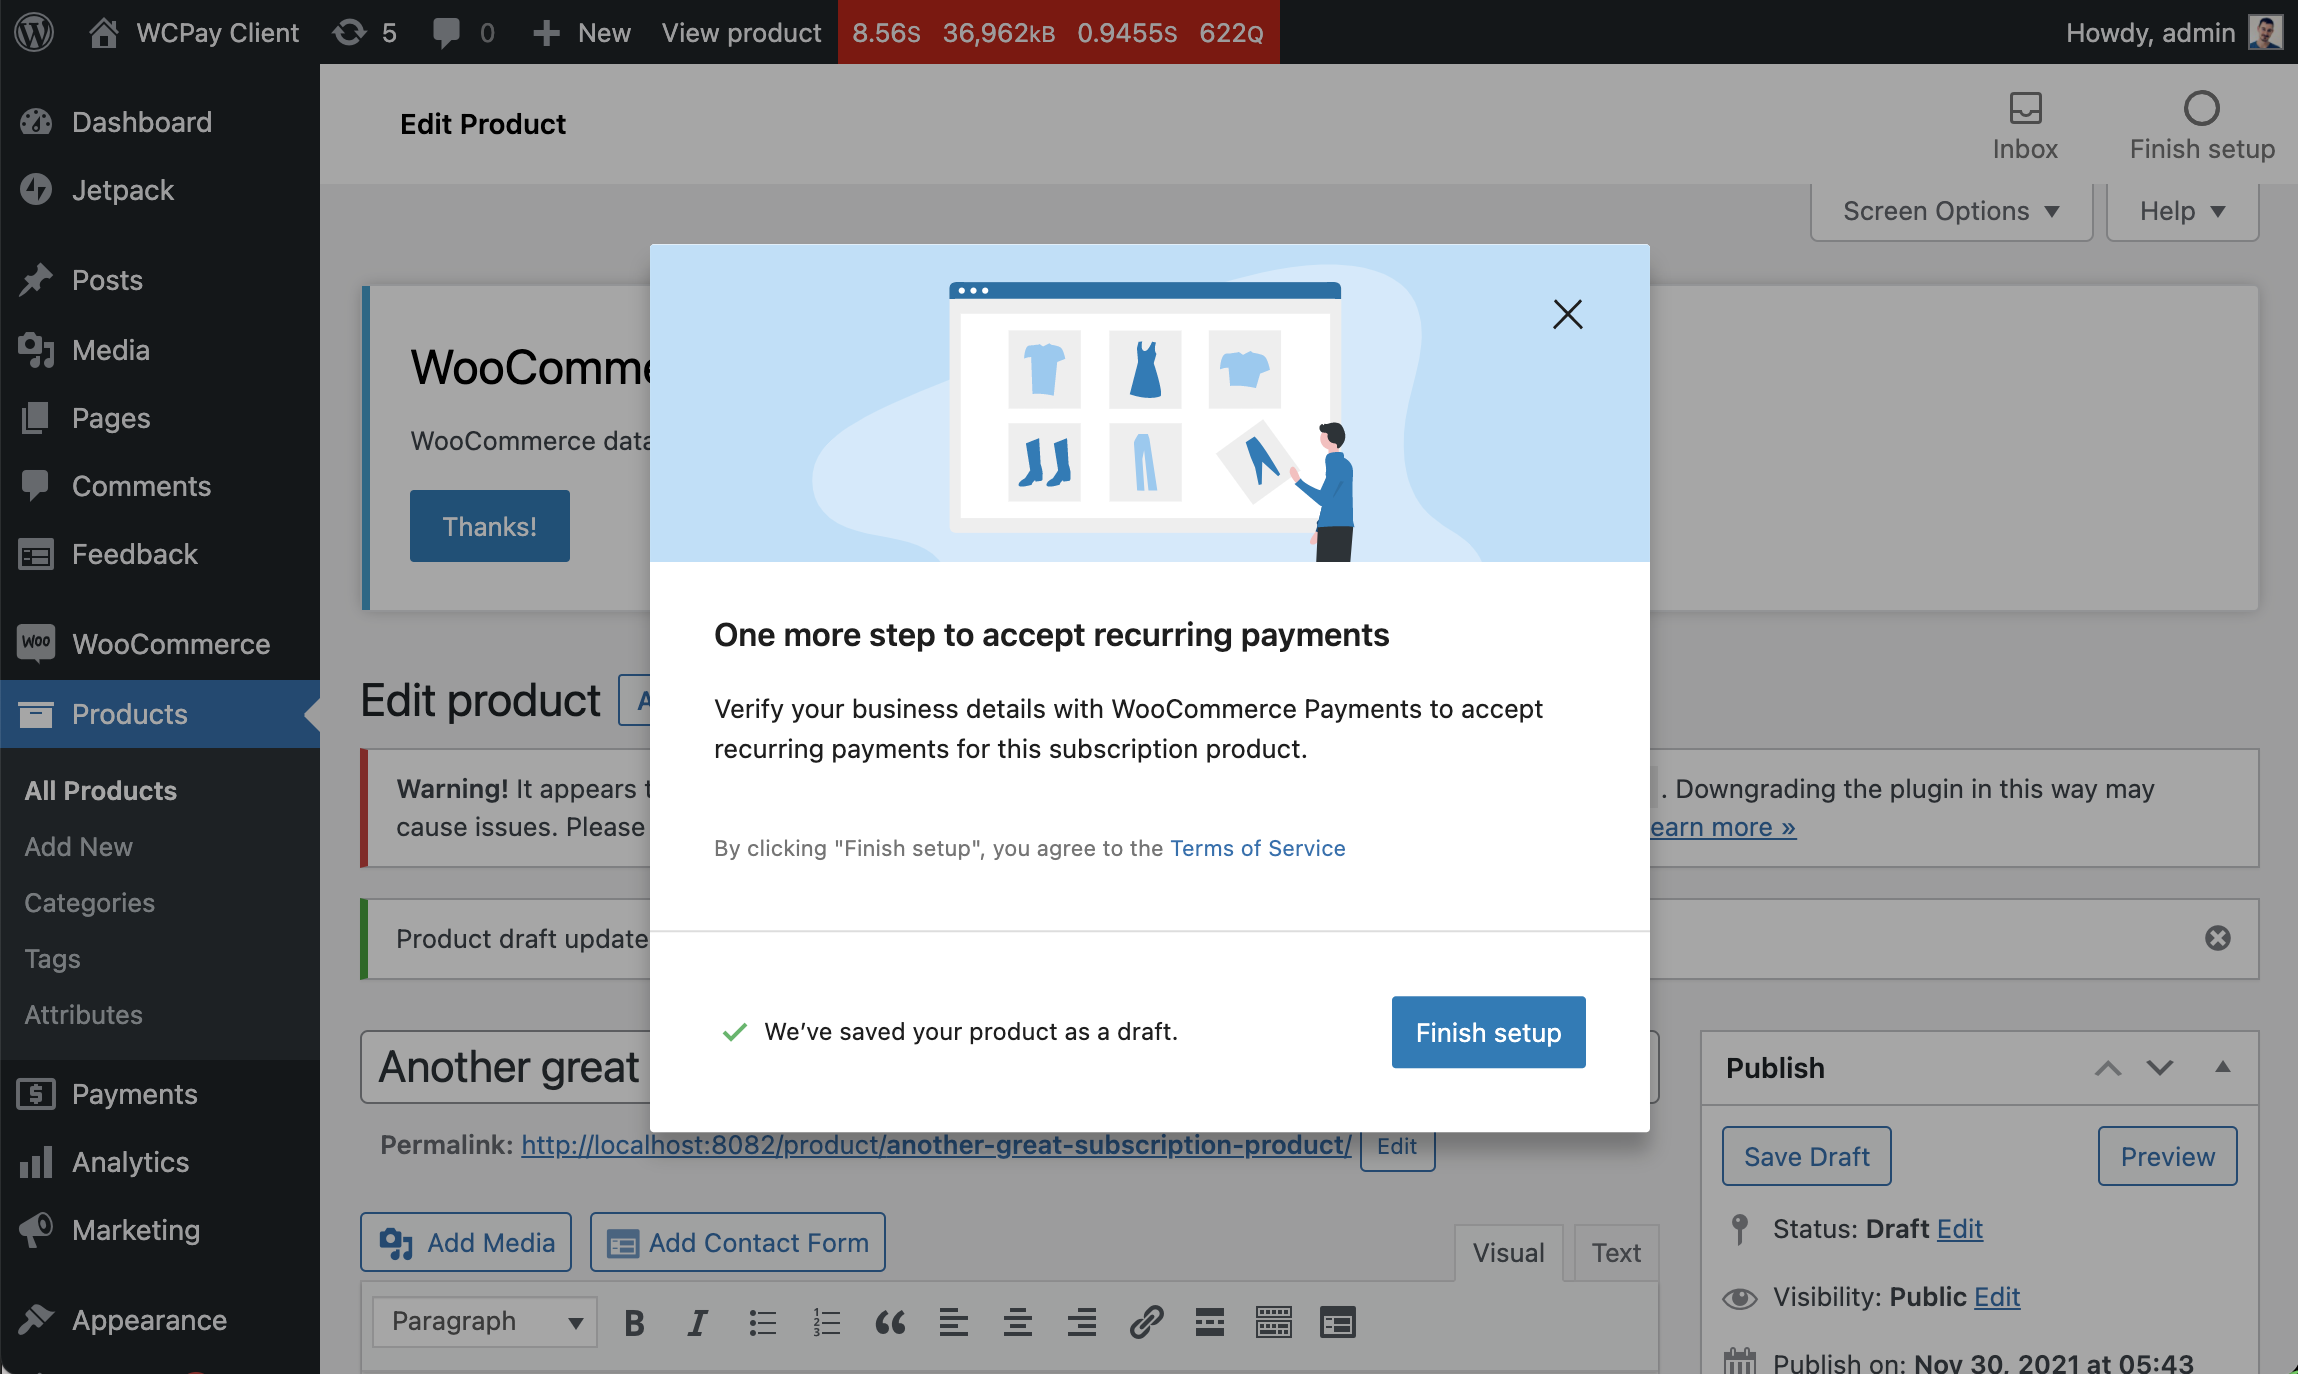Open the Inbox panel
Viewport: 2298px width, 1374px height.
2023,124
